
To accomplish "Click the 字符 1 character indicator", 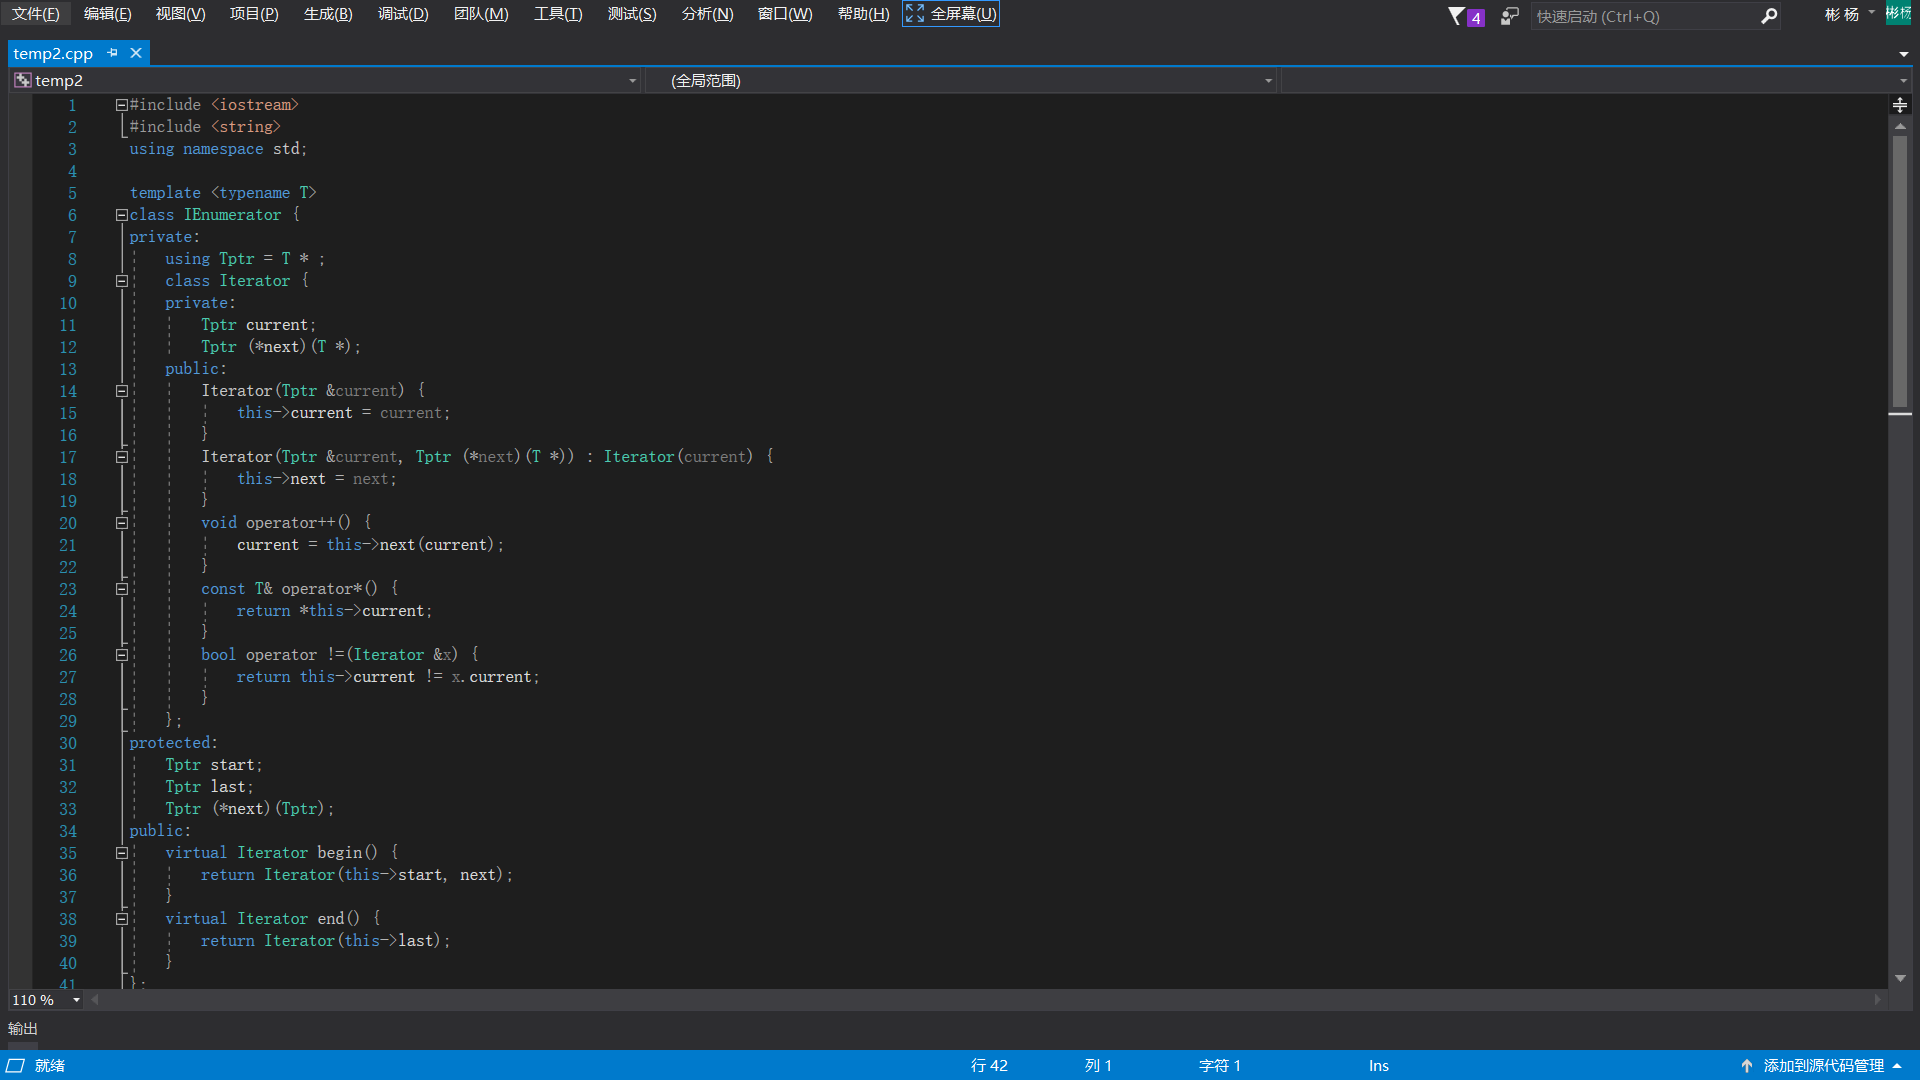I will tap(1220, 1066).
